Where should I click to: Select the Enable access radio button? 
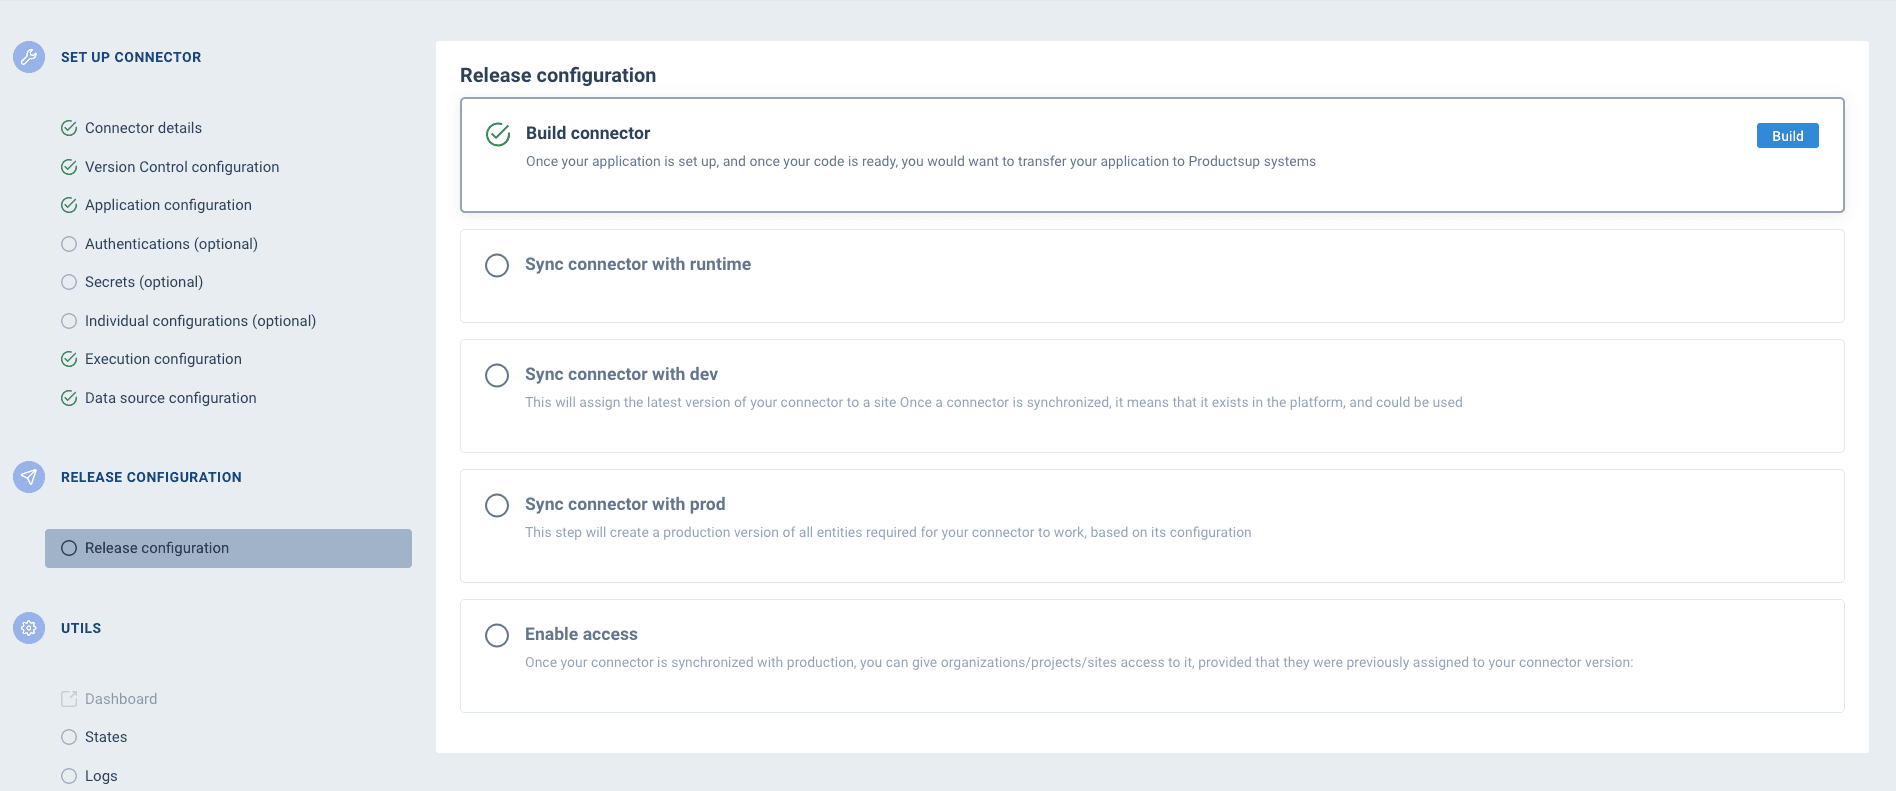(497, 635)
